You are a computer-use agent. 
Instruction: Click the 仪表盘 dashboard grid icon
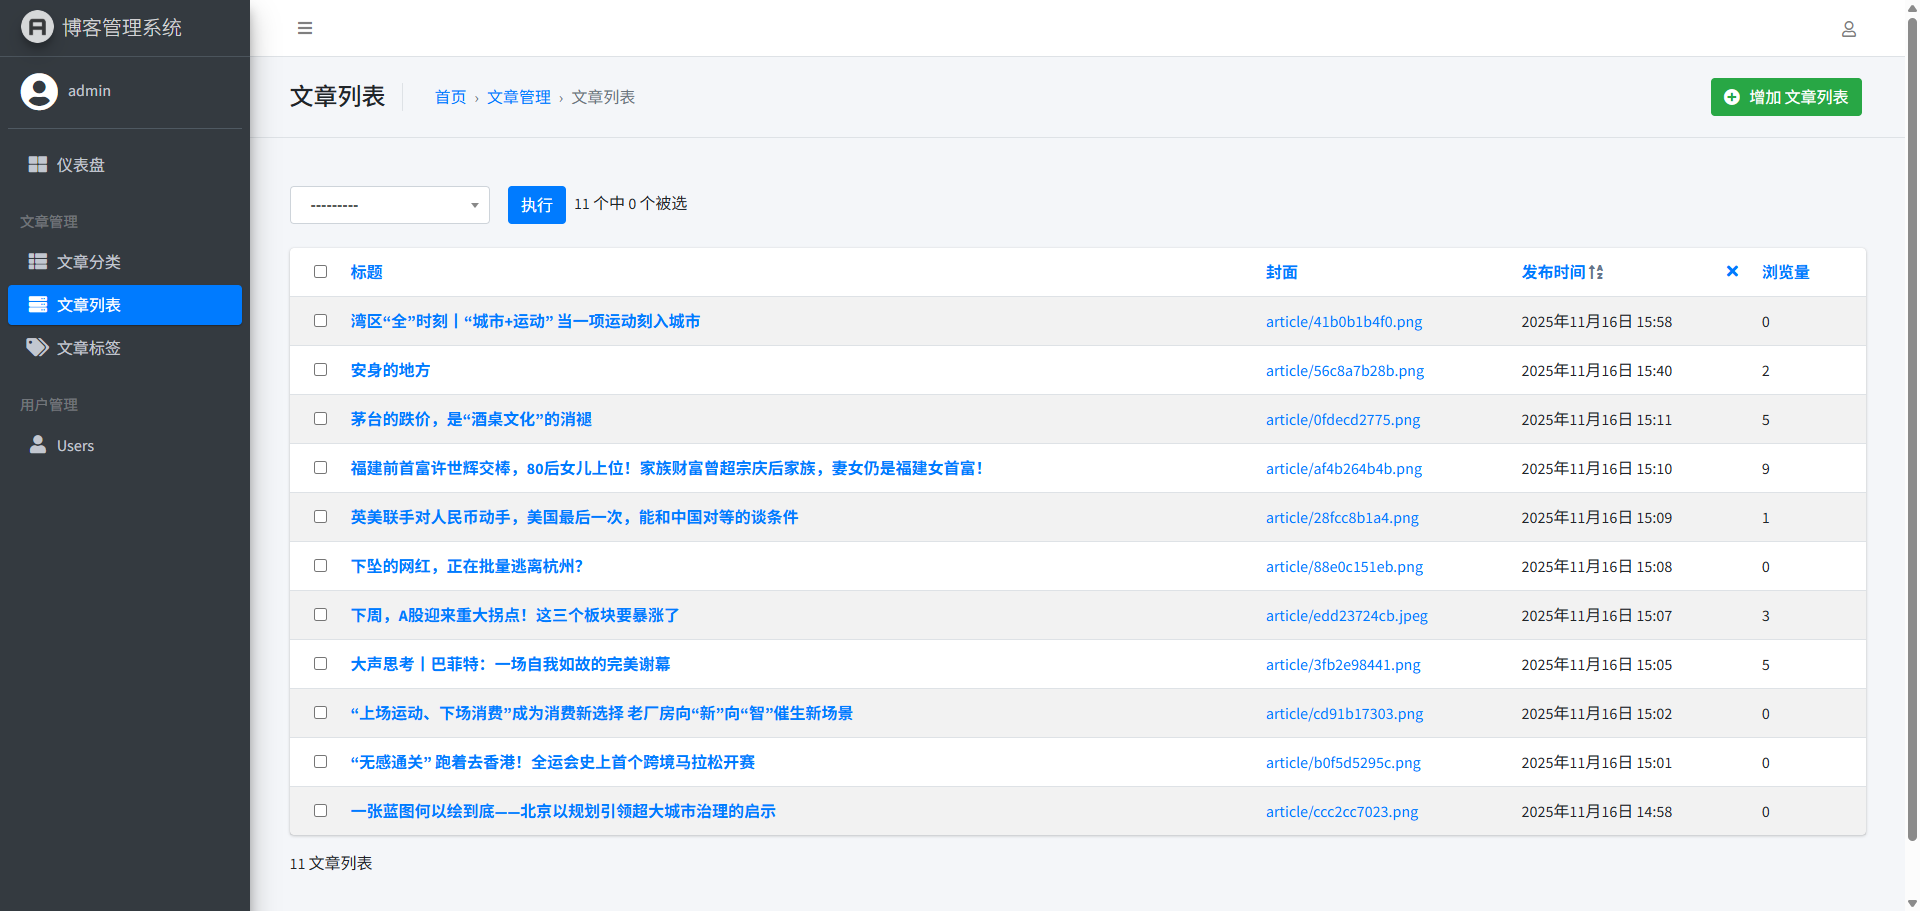click(38, 164)
